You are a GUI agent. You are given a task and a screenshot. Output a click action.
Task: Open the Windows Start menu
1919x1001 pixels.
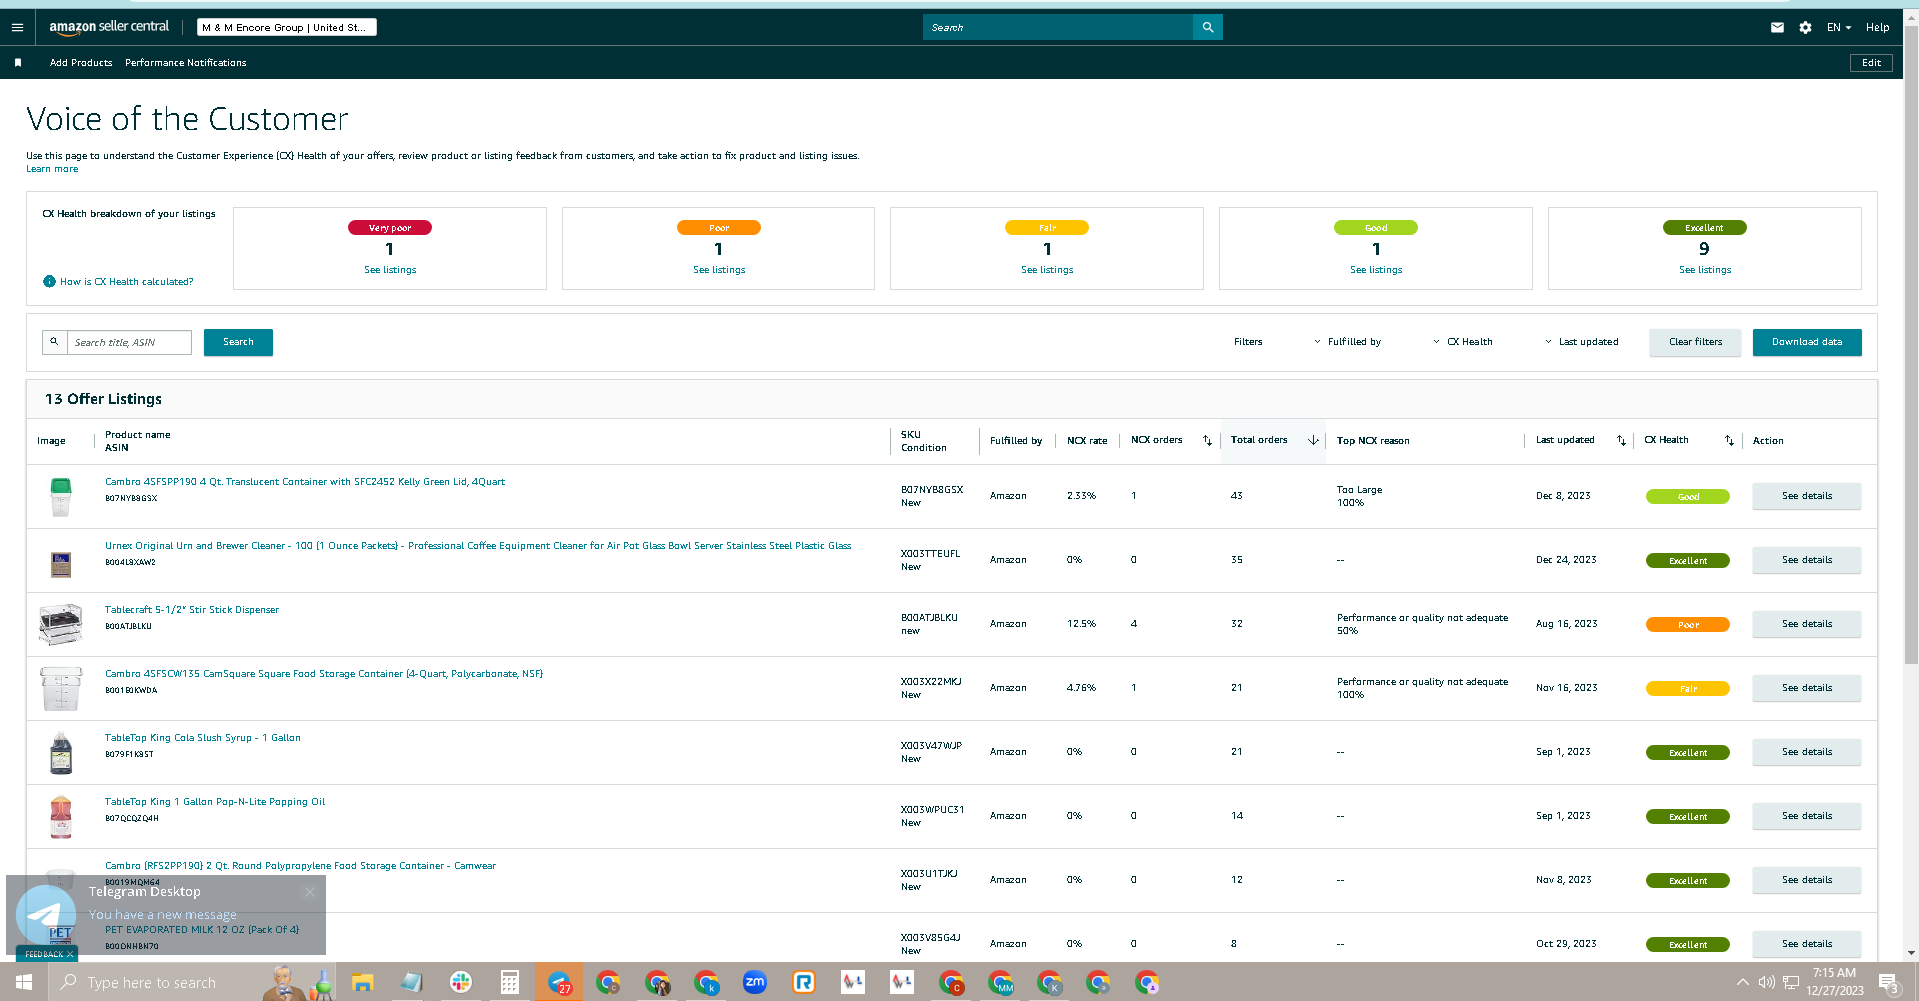tap(24, 982)
